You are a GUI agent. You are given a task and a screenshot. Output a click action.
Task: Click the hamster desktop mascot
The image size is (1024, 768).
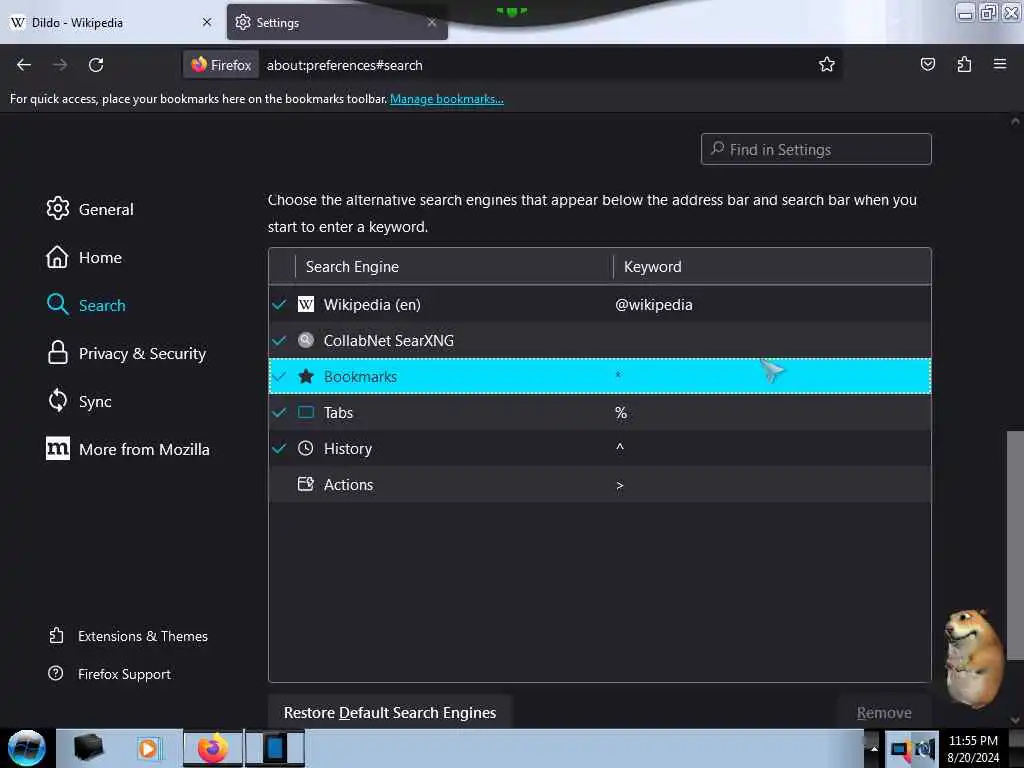click(x=973, y=658)
